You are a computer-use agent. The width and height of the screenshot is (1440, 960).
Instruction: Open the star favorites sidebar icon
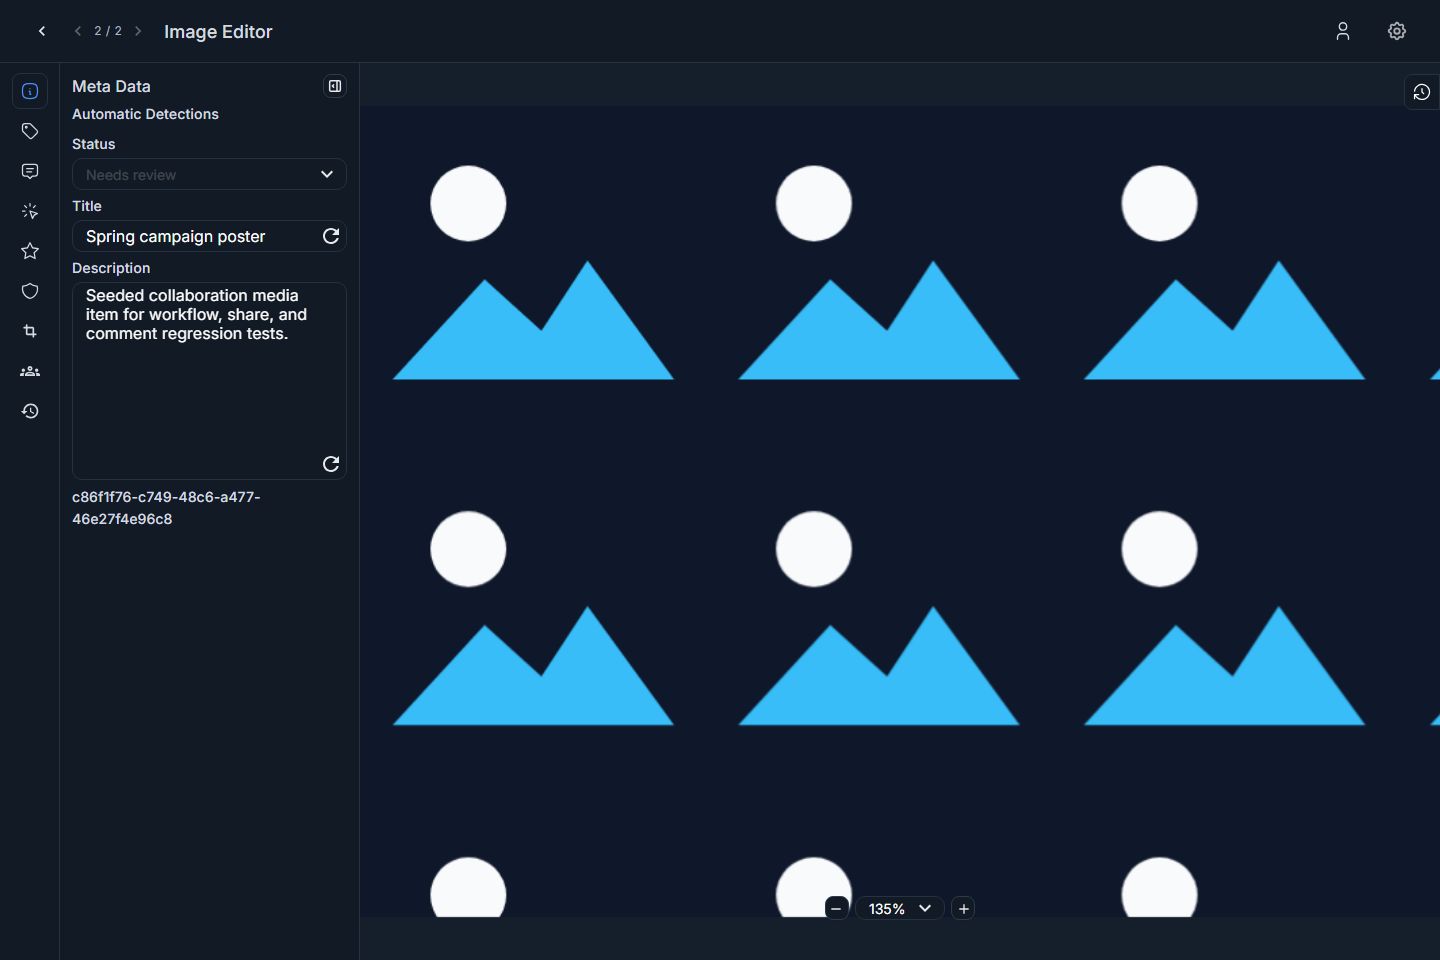[30, 251]
